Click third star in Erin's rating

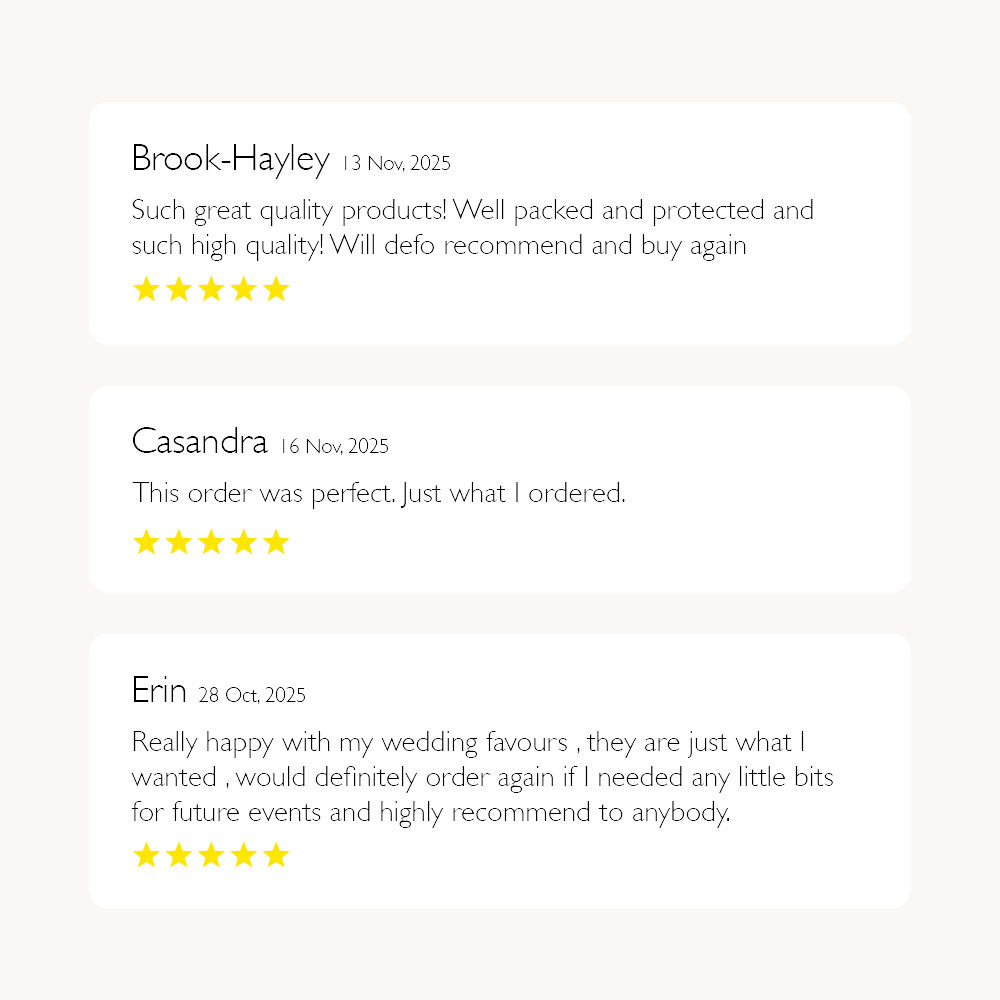point(211,855)
